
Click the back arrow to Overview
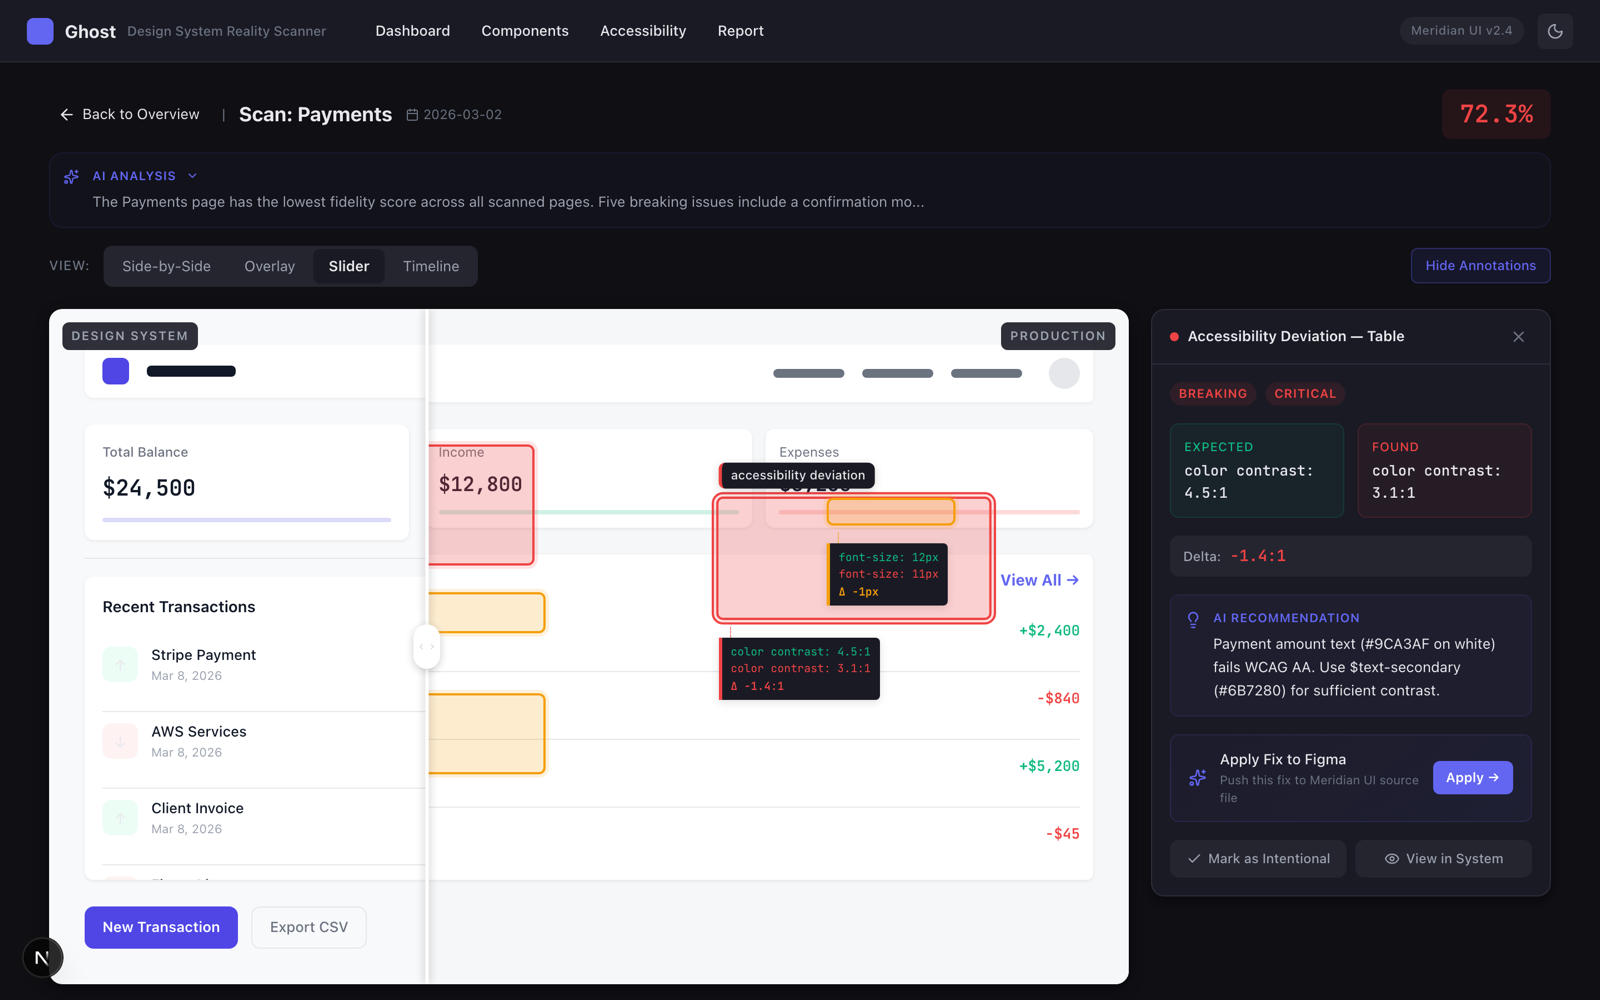[67, 115]
